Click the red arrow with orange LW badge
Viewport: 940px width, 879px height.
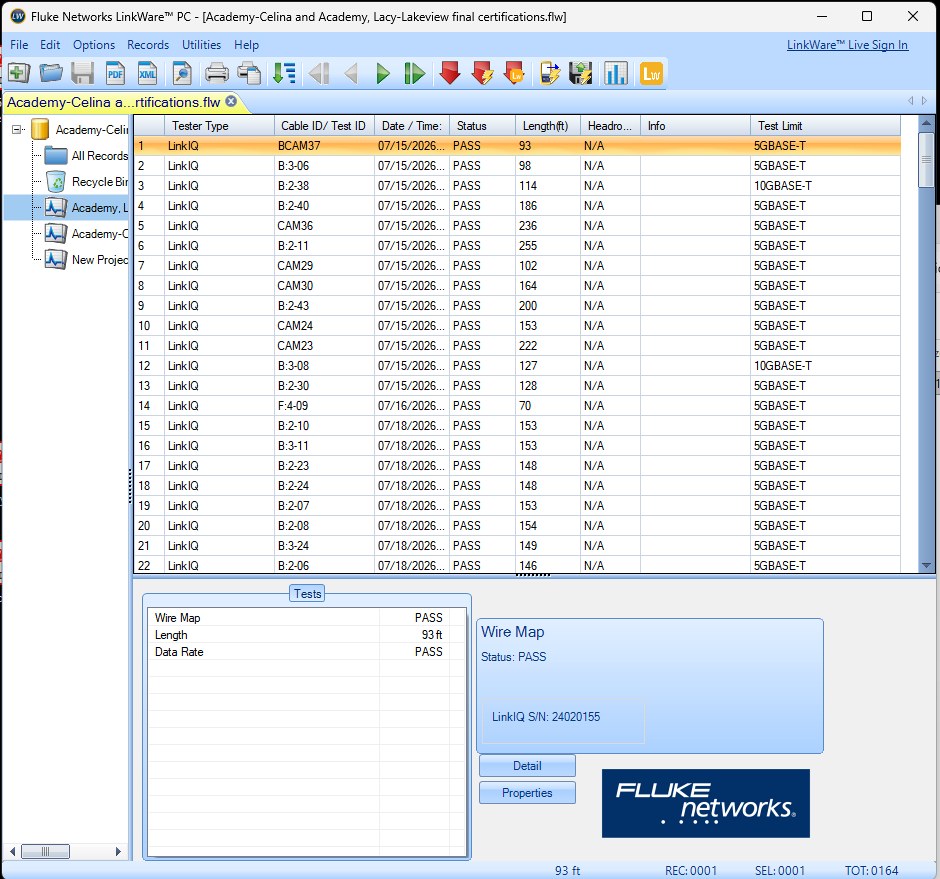(x=514, y=73)
